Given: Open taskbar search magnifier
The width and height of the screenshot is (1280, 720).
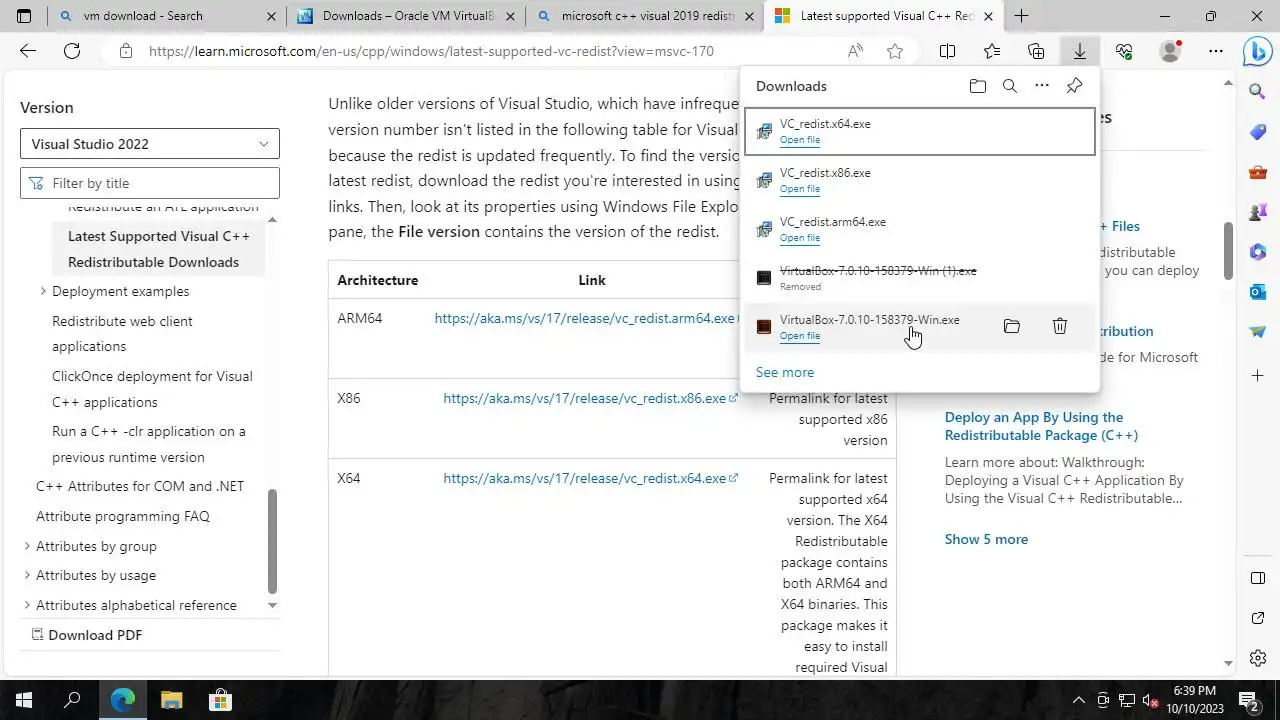Looking at the screenshot, I should click(72, 699).
